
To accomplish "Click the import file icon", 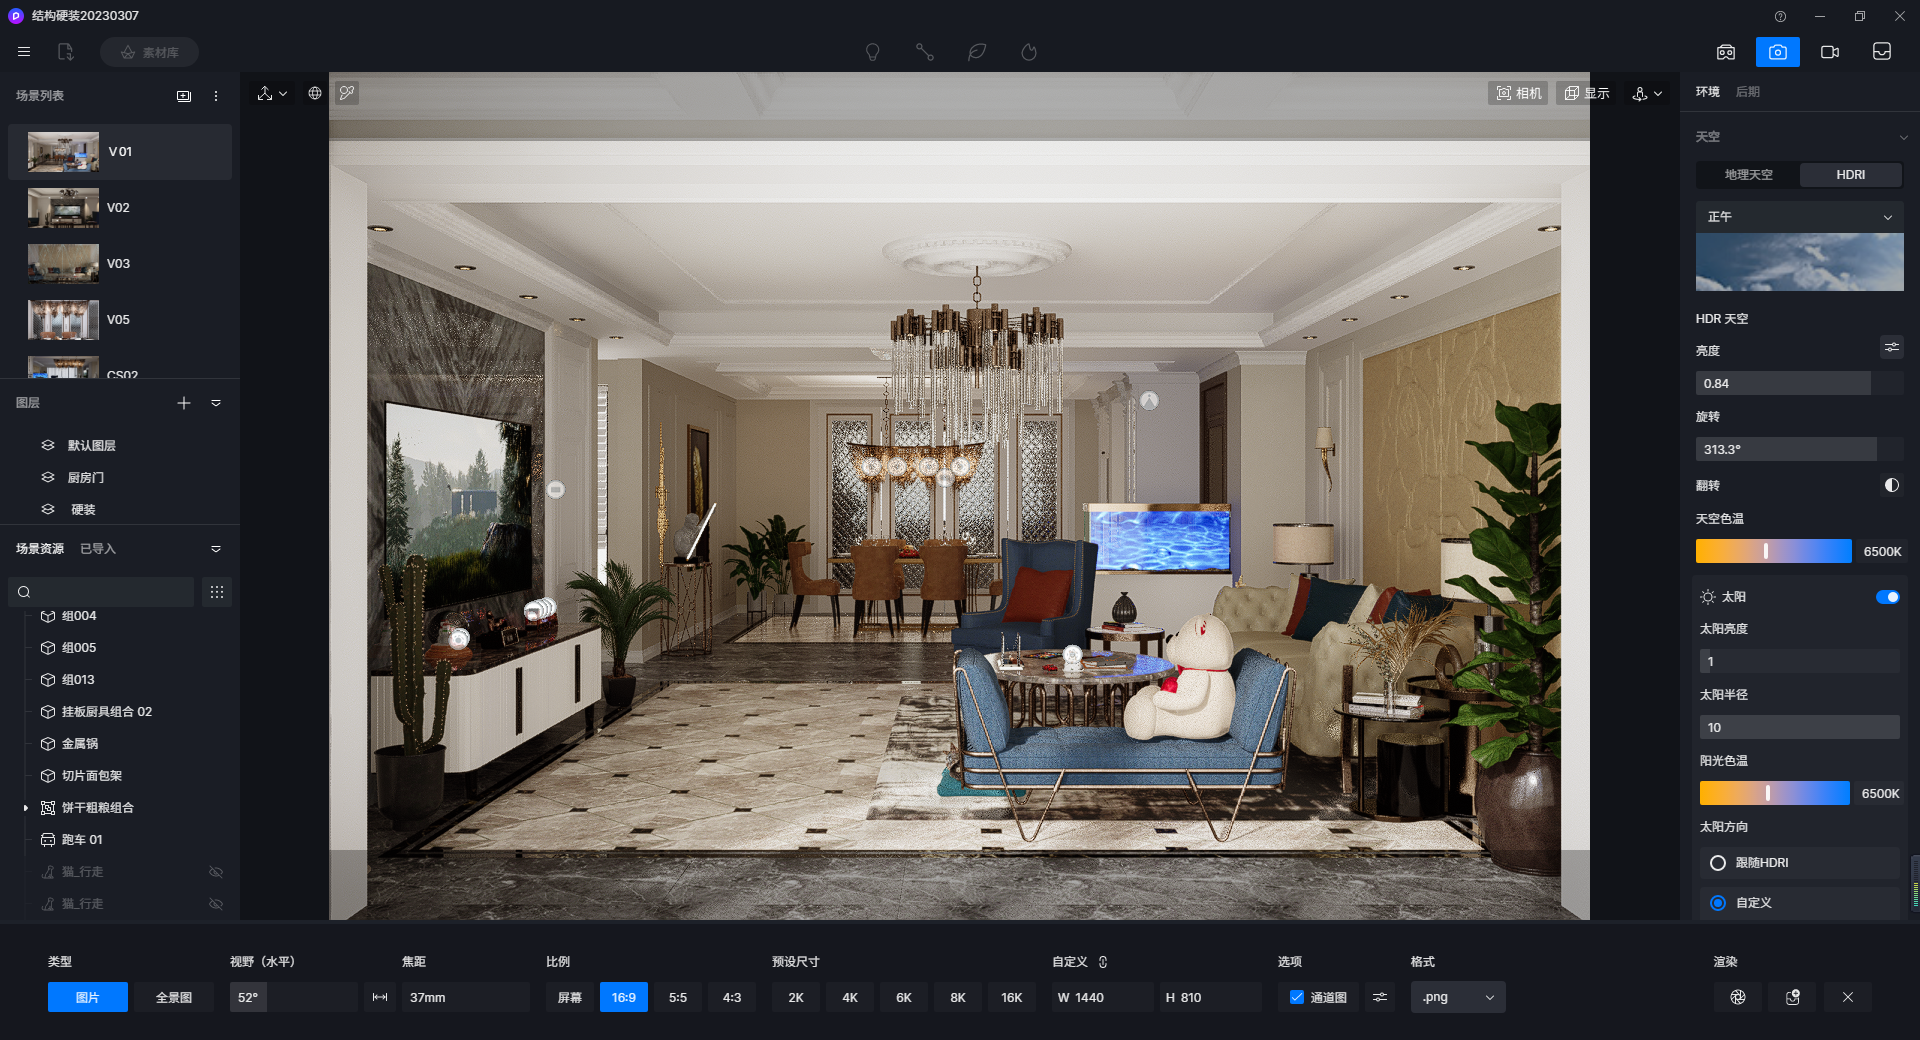I will (66, 52).
